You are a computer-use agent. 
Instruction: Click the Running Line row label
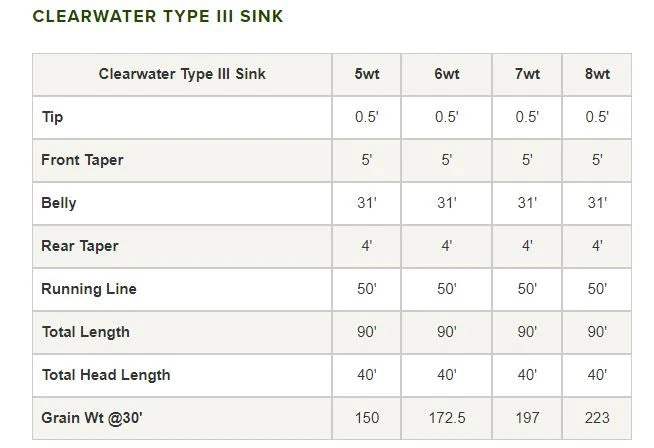(88, 289)
